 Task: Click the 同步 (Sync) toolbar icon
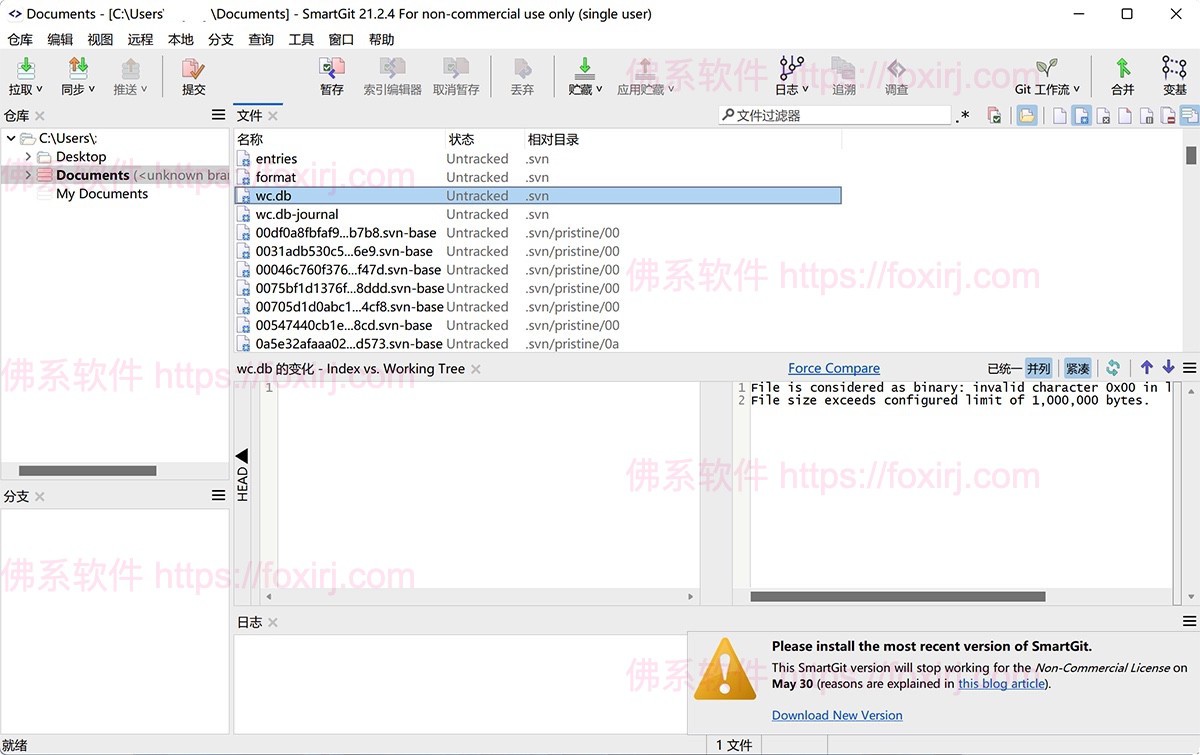[78, 69]
